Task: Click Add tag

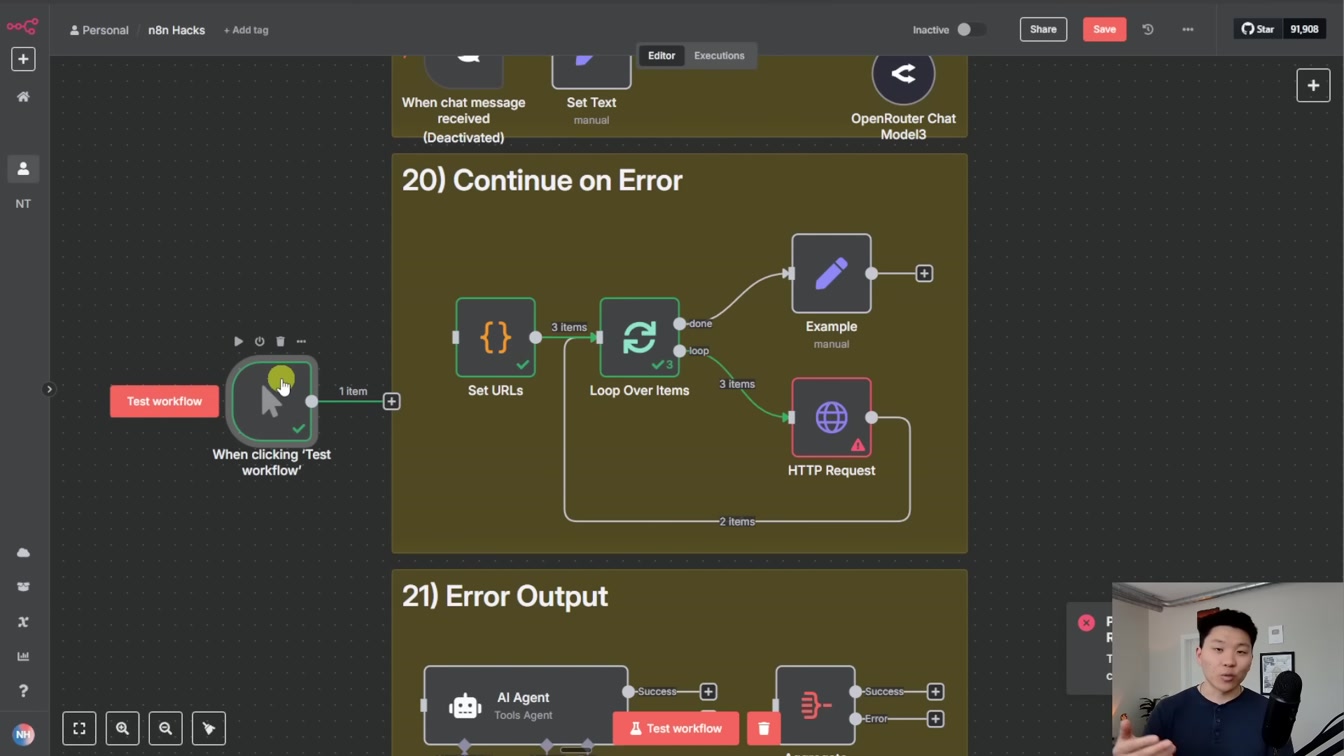Action: 246,30
